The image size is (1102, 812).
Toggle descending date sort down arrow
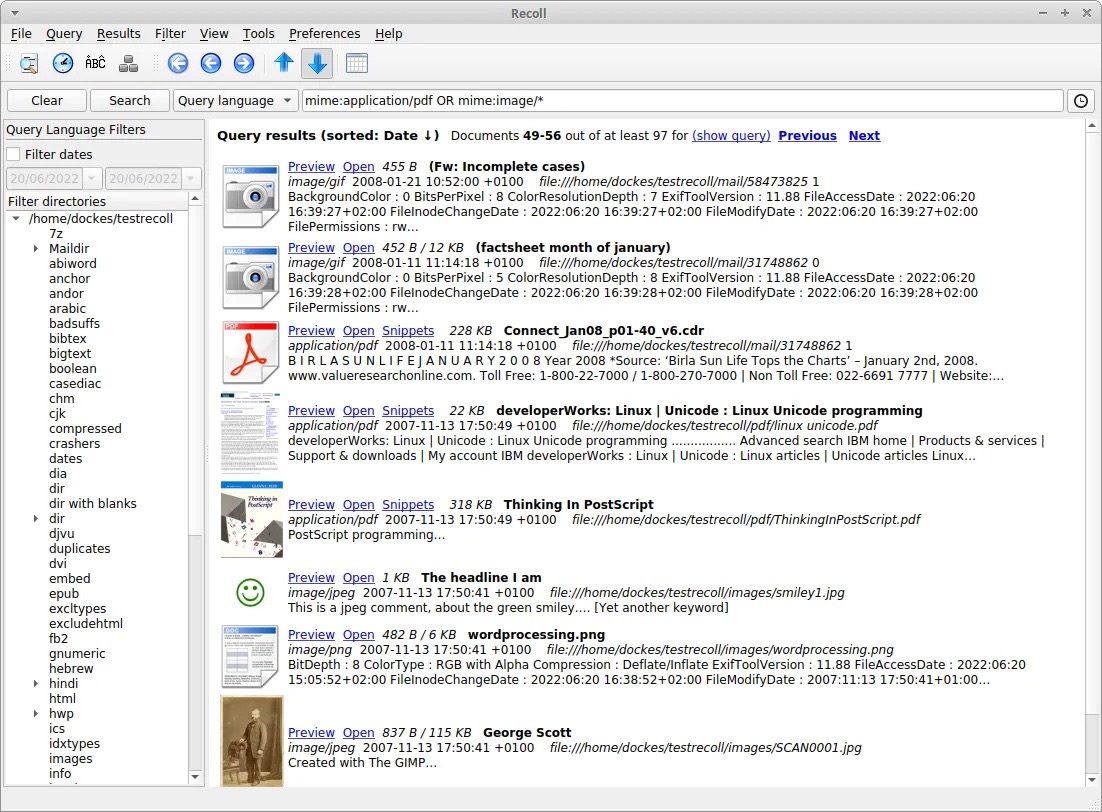click(317, 63)
